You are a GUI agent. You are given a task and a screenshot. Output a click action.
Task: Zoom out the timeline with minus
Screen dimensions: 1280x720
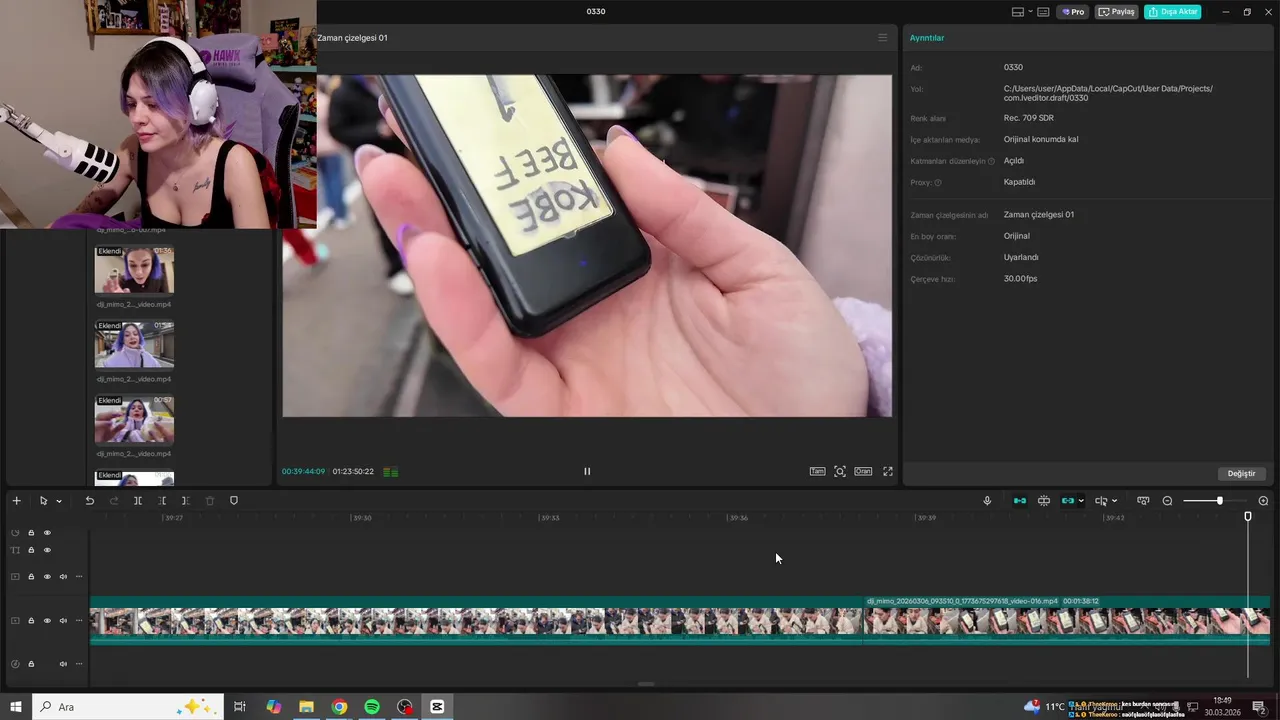1167,501
